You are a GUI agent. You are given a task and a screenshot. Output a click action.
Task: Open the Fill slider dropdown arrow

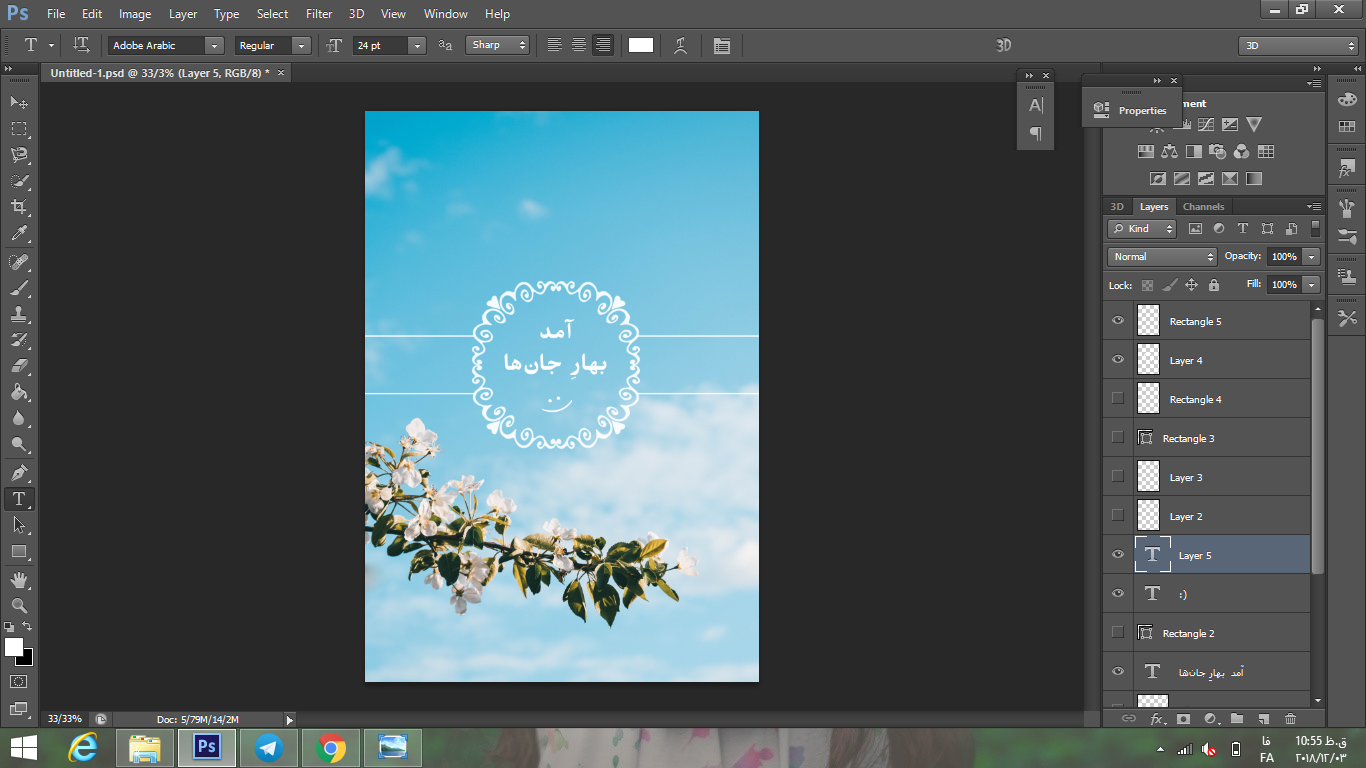[1311, 285]
